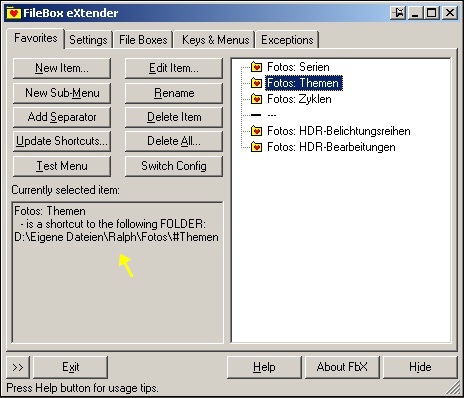Viewport: 464px width, 398px height.
Task: Switch to the Favorites tab
Action: [x=35, y=38]
